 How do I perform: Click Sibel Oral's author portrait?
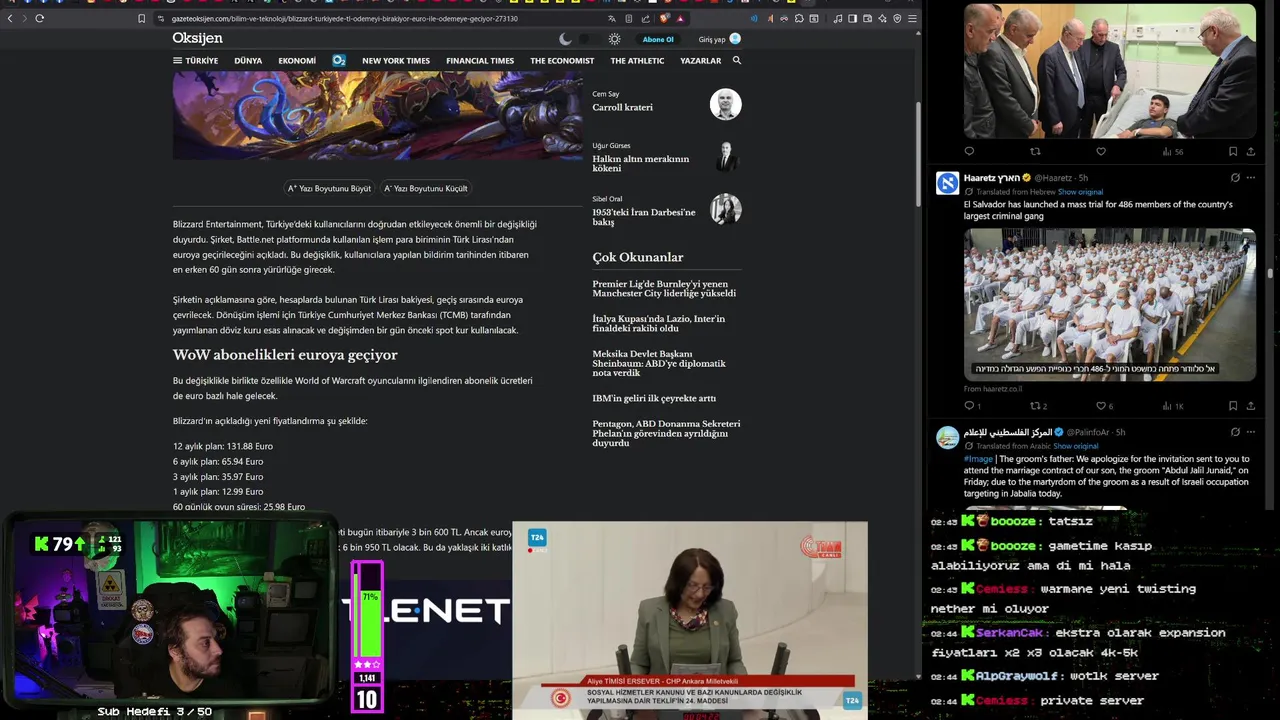pyautogui.click(x=726, y=209)
